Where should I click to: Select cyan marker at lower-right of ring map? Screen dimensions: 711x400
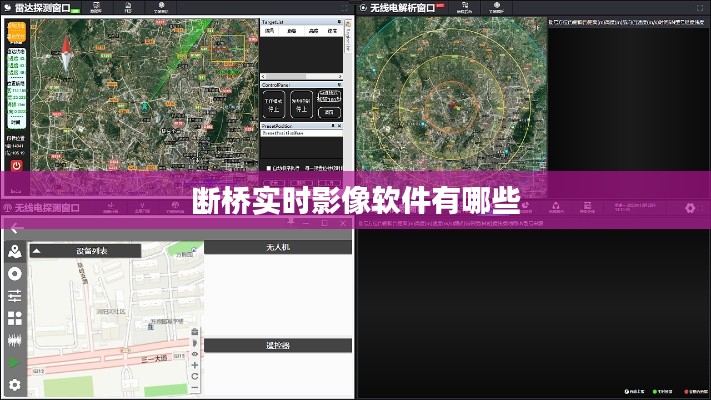[x=506, y=152]
